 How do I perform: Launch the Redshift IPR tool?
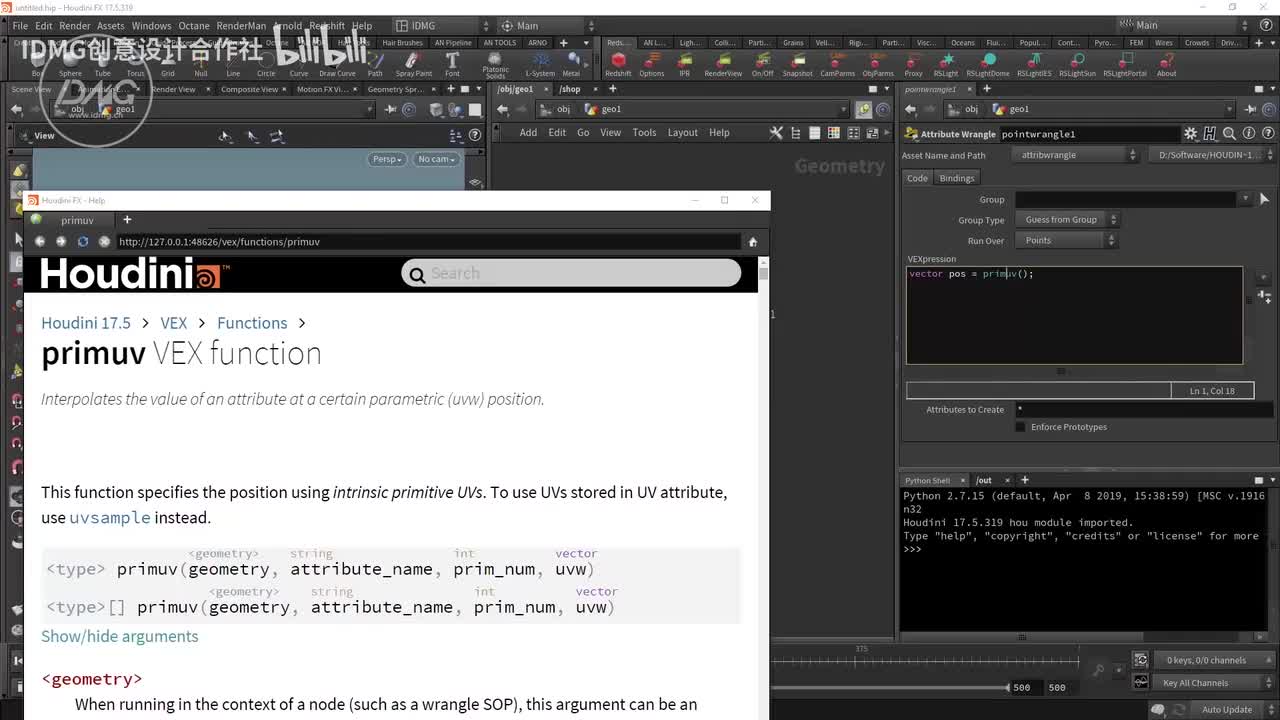click(x=685, y=65)
